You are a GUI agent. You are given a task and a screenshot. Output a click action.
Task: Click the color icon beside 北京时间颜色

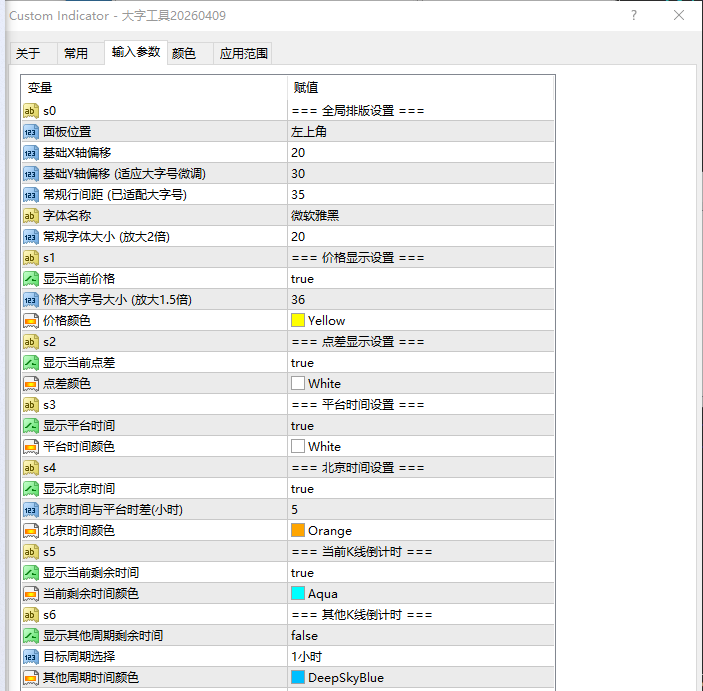pos(30,531)
